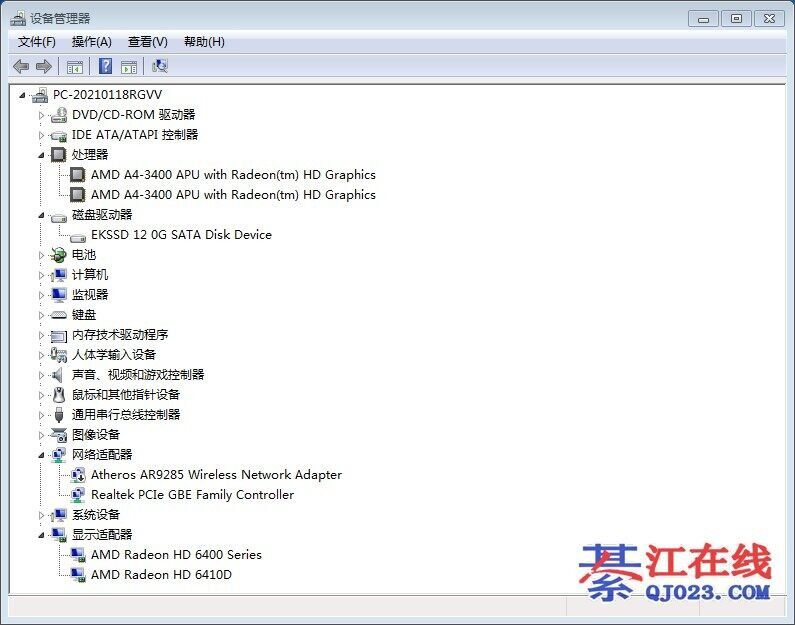
Task: Click the 磁盘驱动器 disk category icon
Action: tap(59, 217)
